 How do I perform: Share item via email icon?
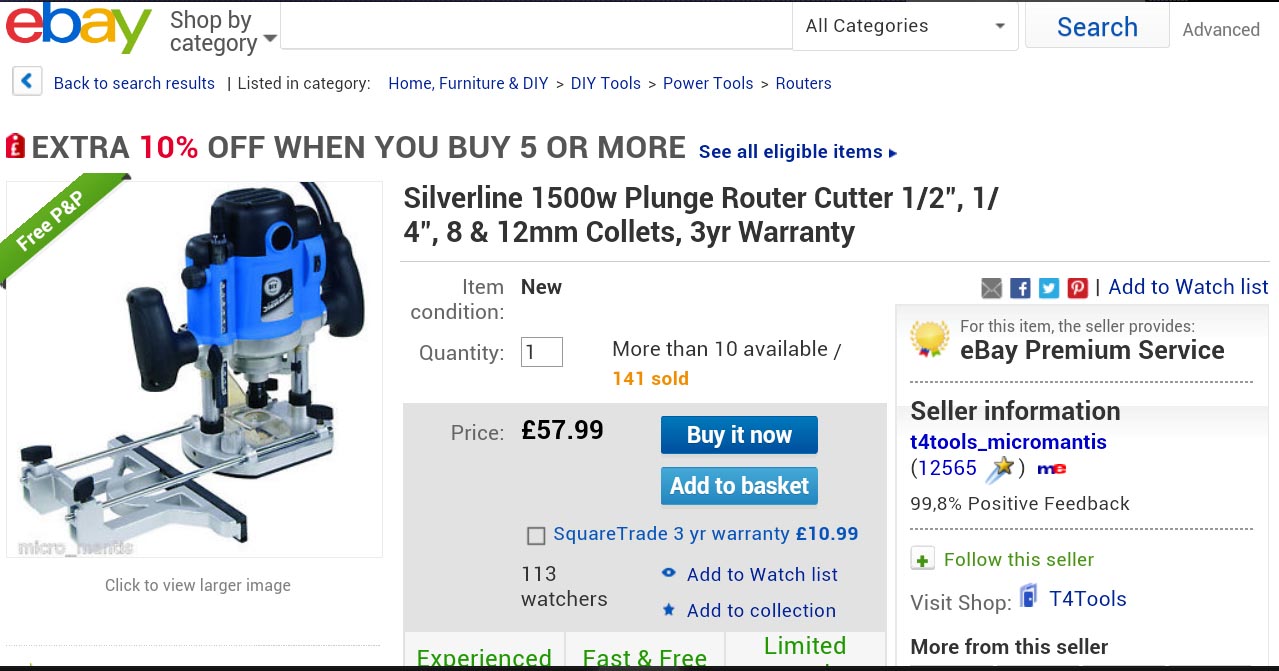991,288
